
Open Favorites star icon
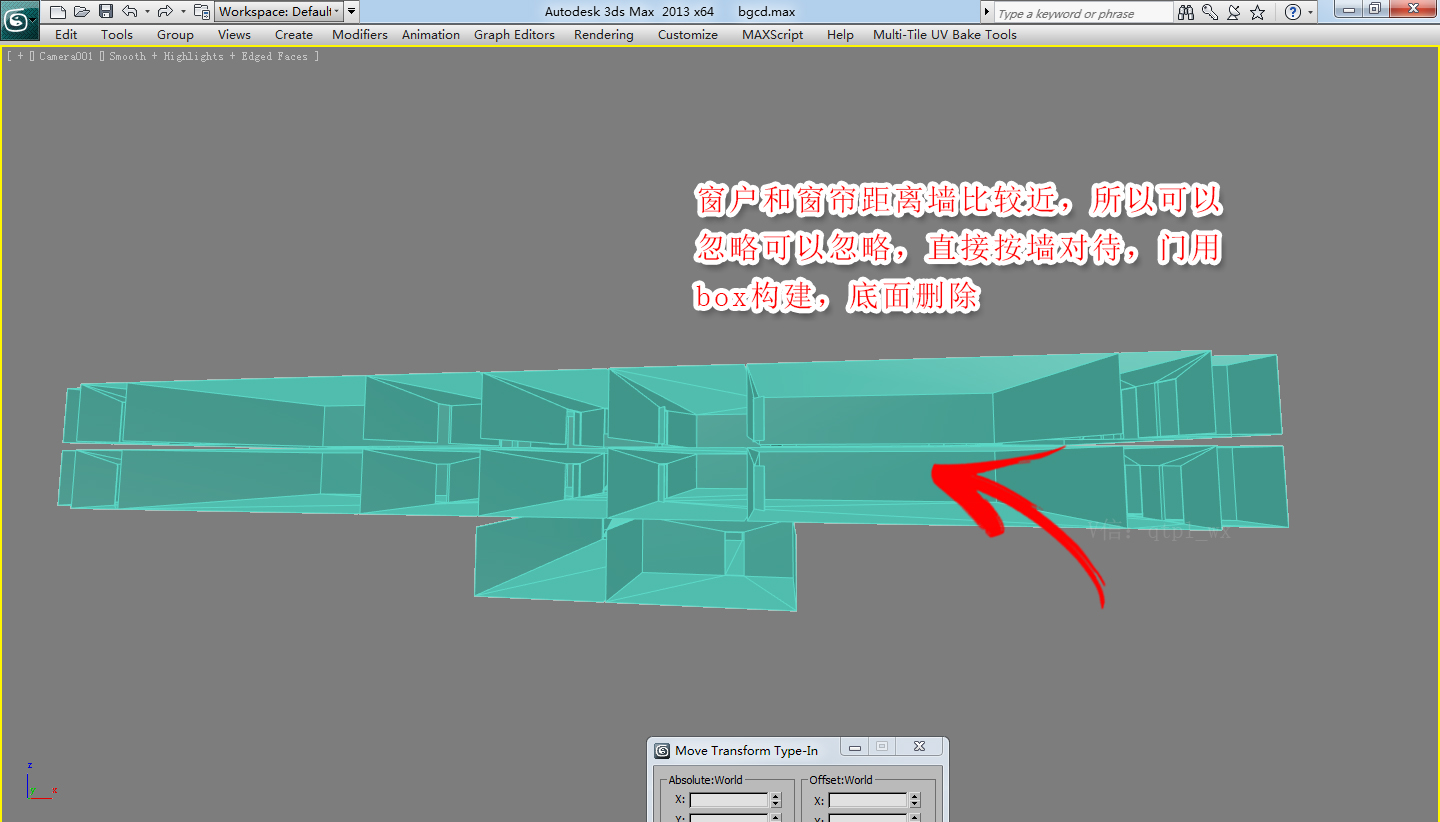(1258, 13)
